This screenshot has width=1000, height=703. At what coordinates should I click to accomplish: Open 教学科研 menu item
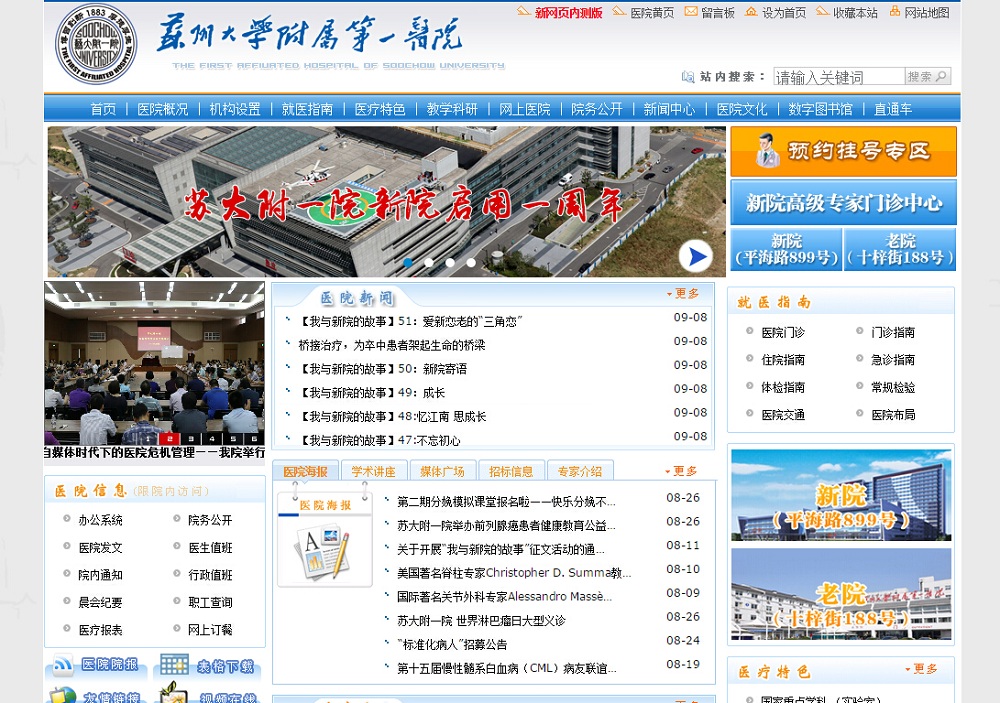point(452,109)
